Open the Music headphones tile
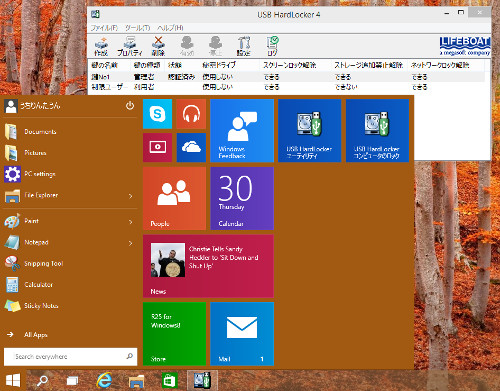Viewport: 500px width, 391px height. coord(191,114)
